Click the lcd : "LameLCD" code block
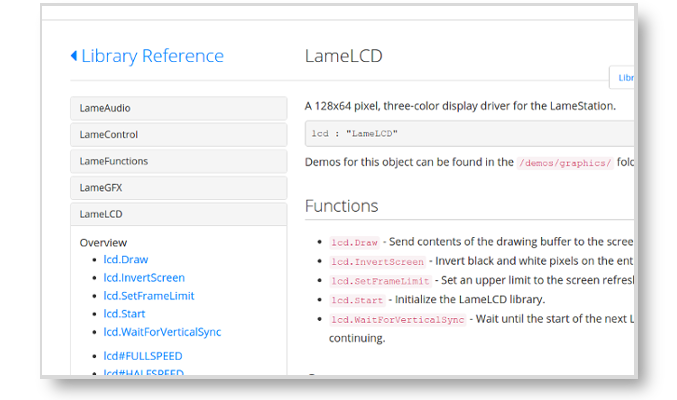 point(469,134)
